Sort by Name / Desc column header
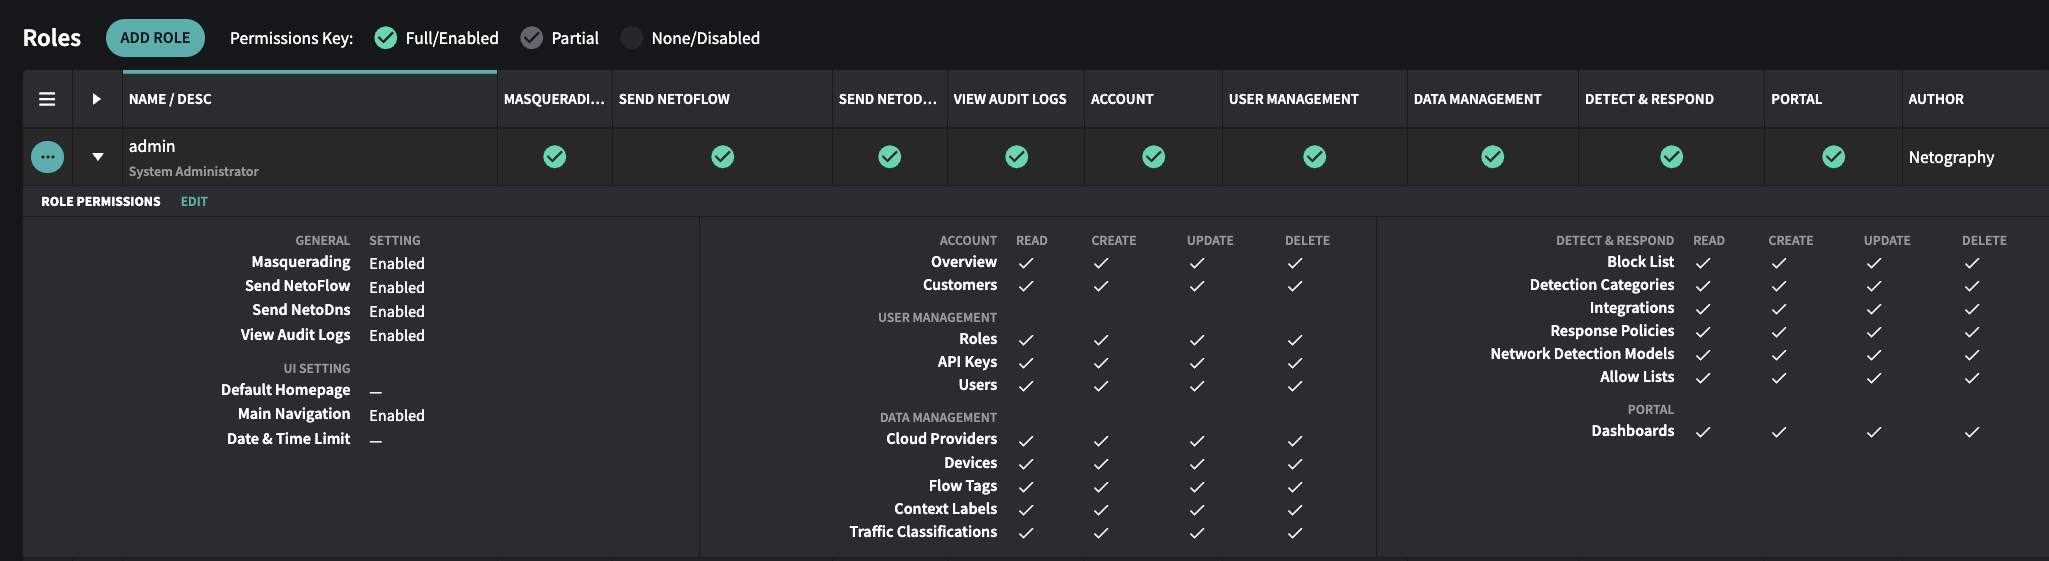Image resolution: width=2049 pixels, height=561 pixels. point(170,99)
